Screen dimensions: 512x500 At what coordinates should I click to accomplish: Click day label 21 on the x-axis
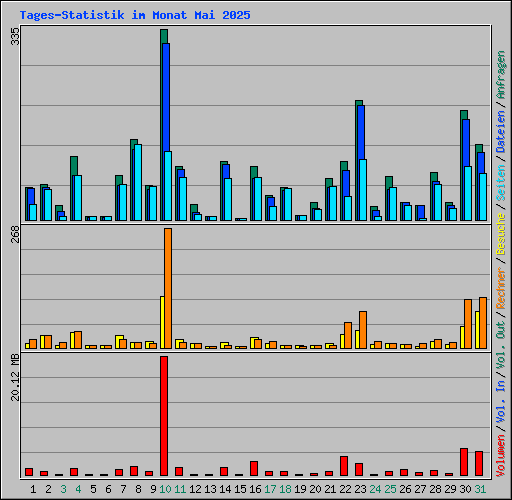click(x=330, y=489)
